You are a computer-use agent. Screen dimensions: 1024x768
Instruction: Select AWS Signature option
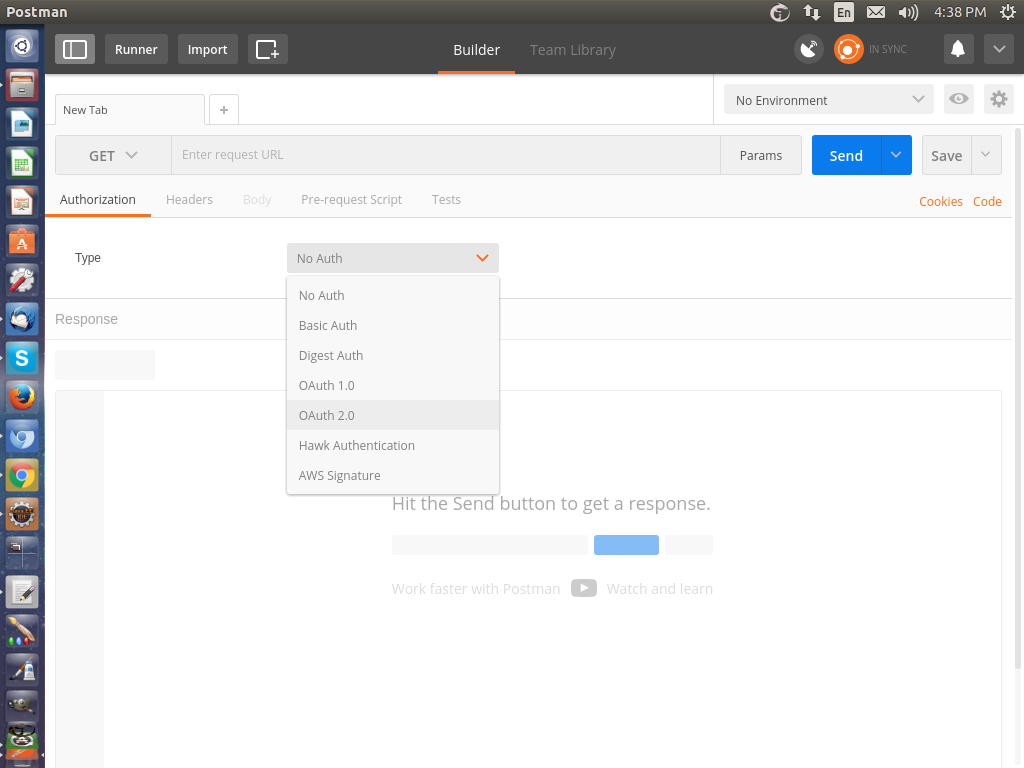(392, 475)
